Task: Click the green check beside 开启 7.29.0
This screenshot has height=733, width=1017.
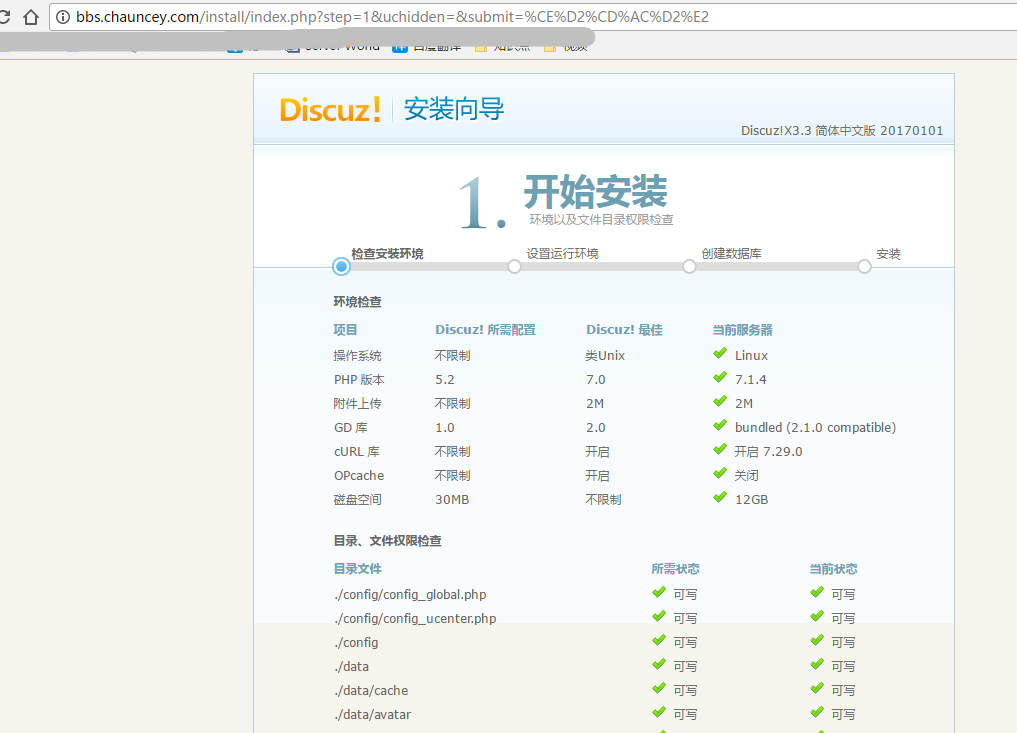Action: pos(720,450)
